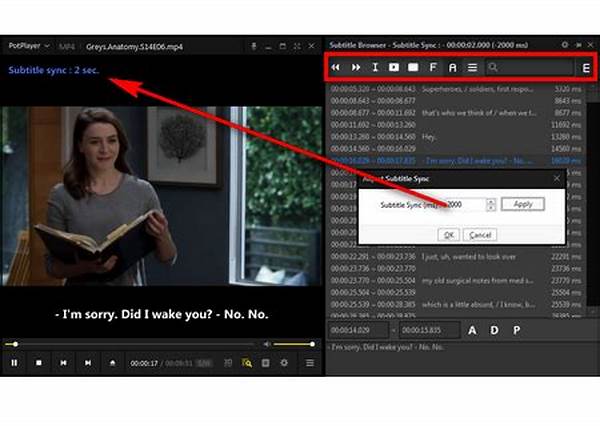Click the Subtitle Sync spinner arrows
This screenshot has width=600, height=426.
(x=491, y=204)
